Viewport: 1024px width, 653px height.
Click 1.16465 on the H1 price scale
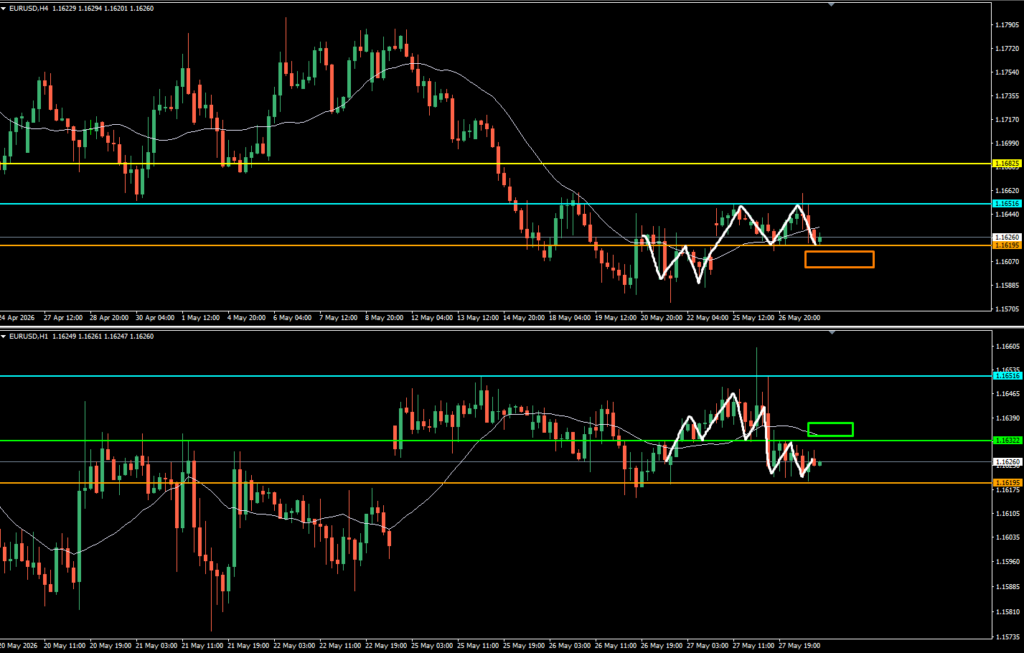pyautogui.click(x=1010, y=394)
